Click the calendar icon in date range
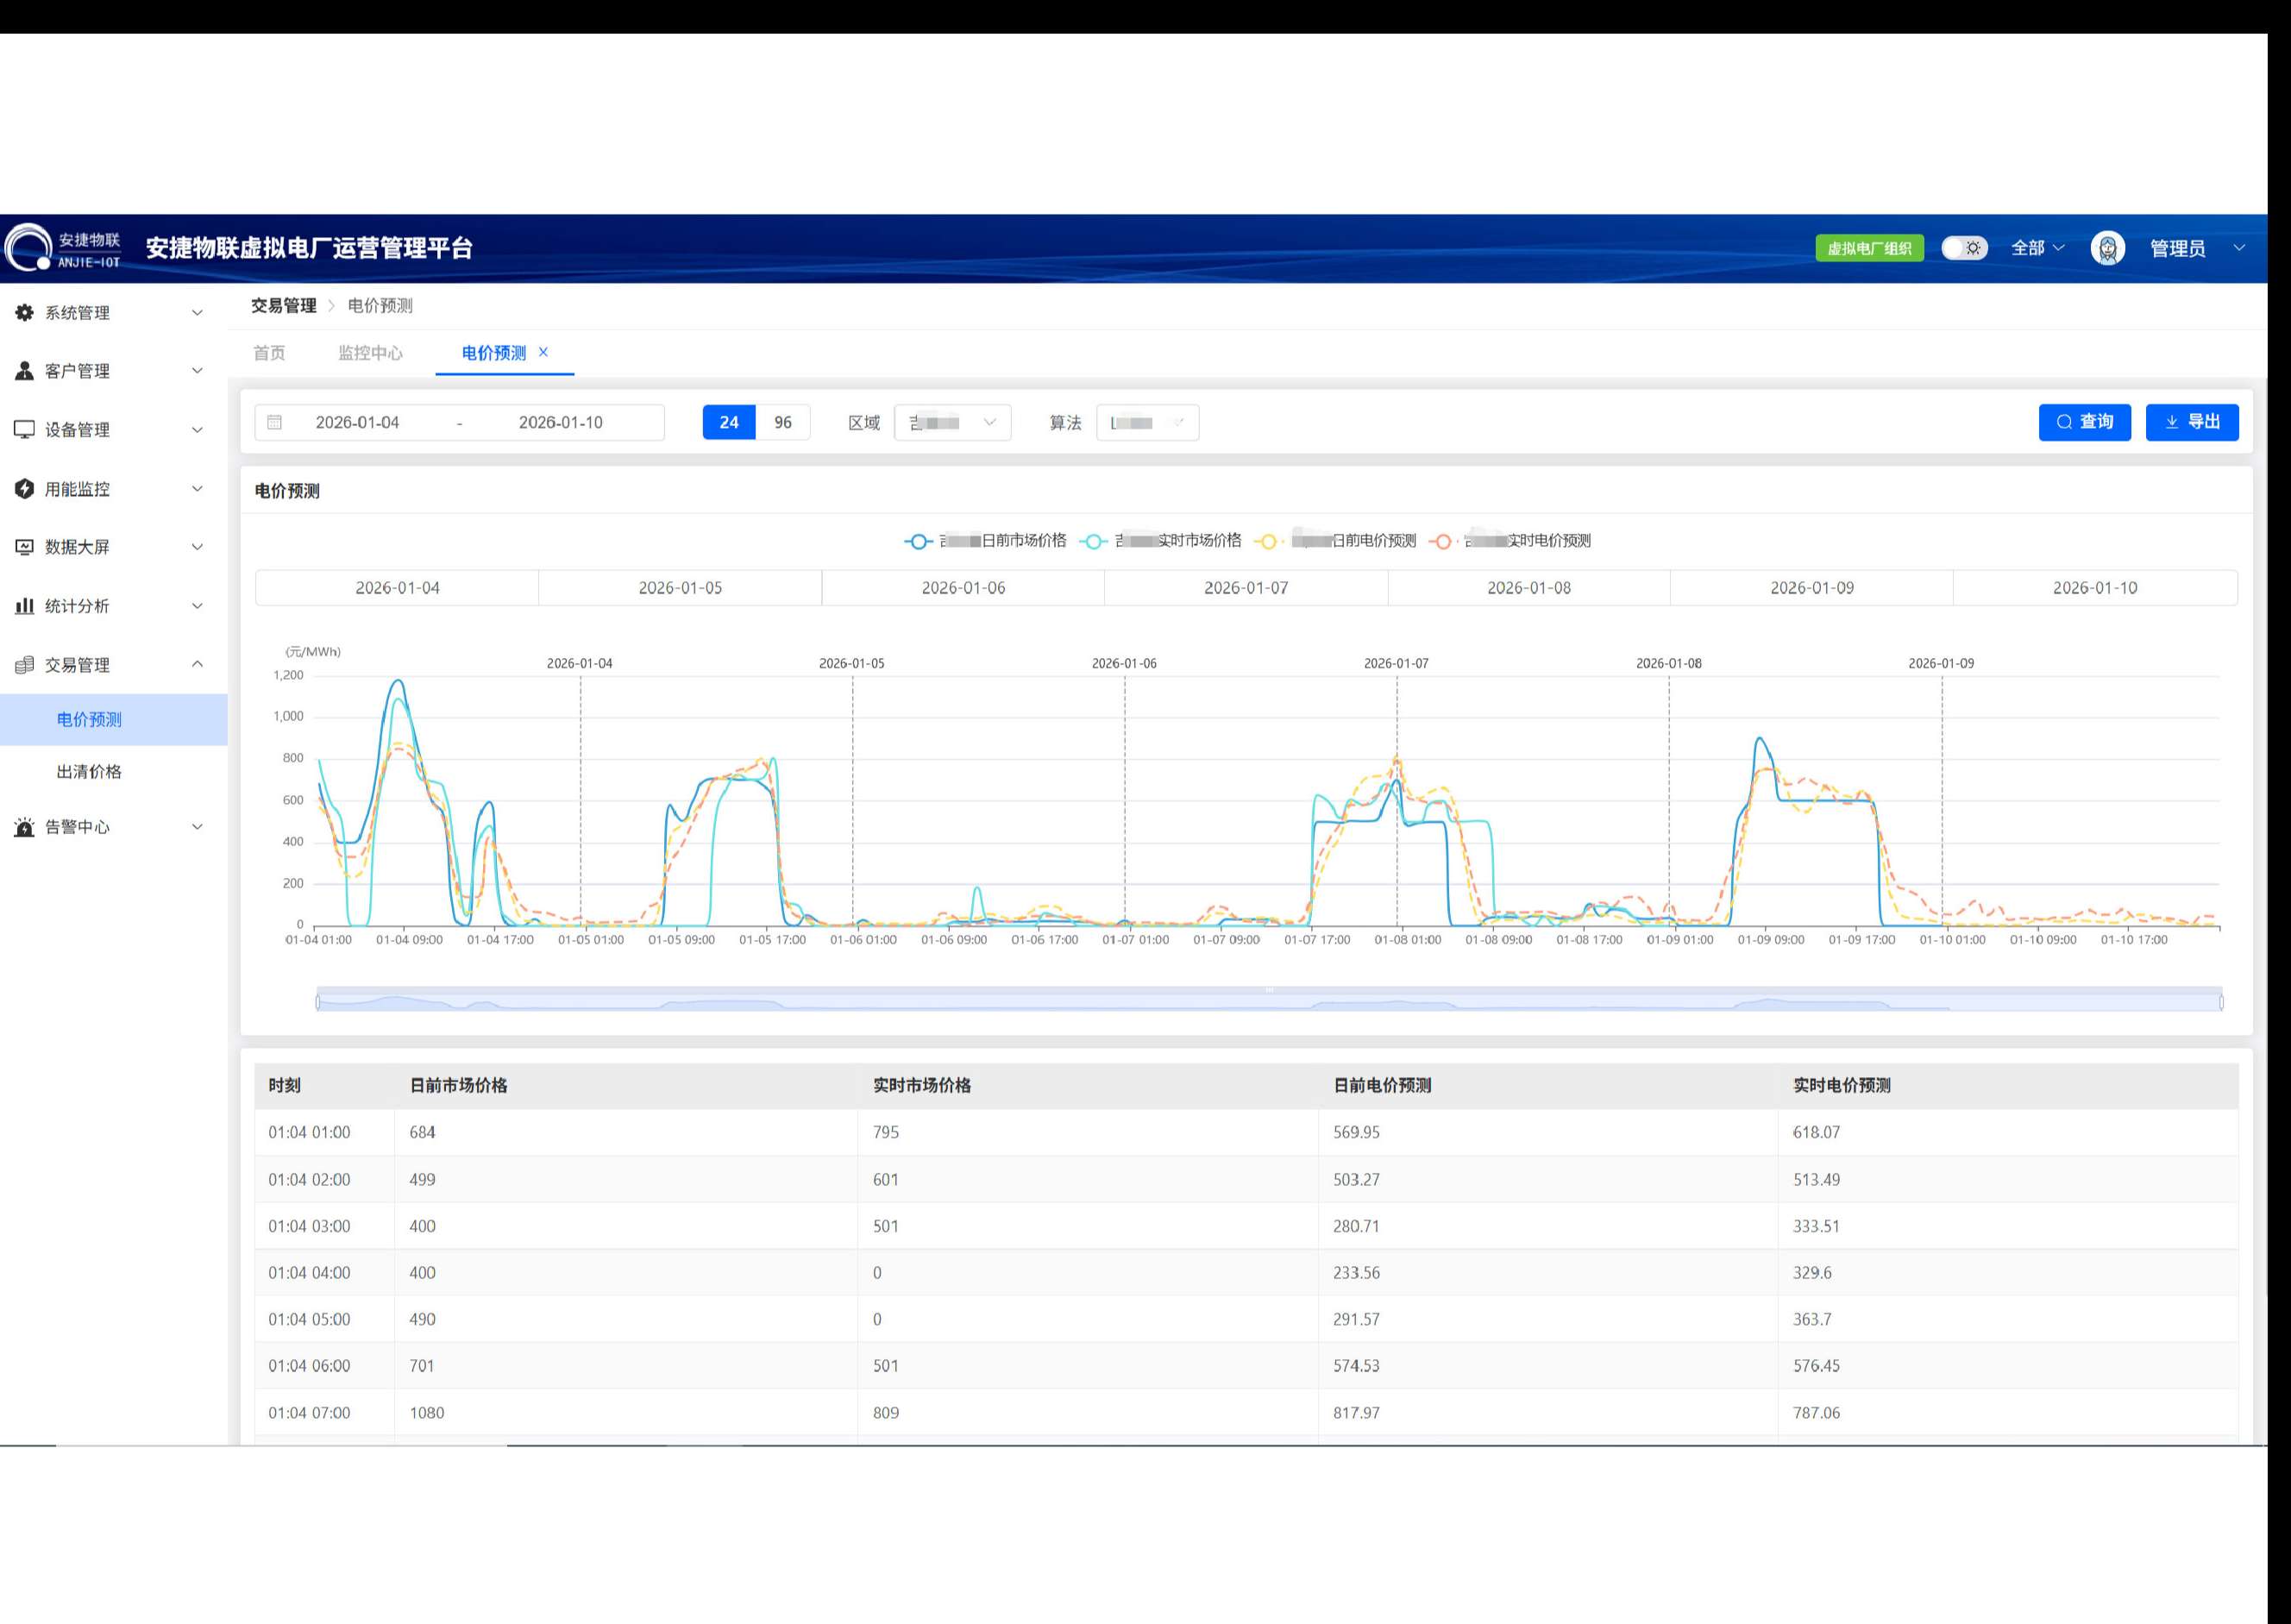Screen dimensions: 2291x1624 (275, 423)
